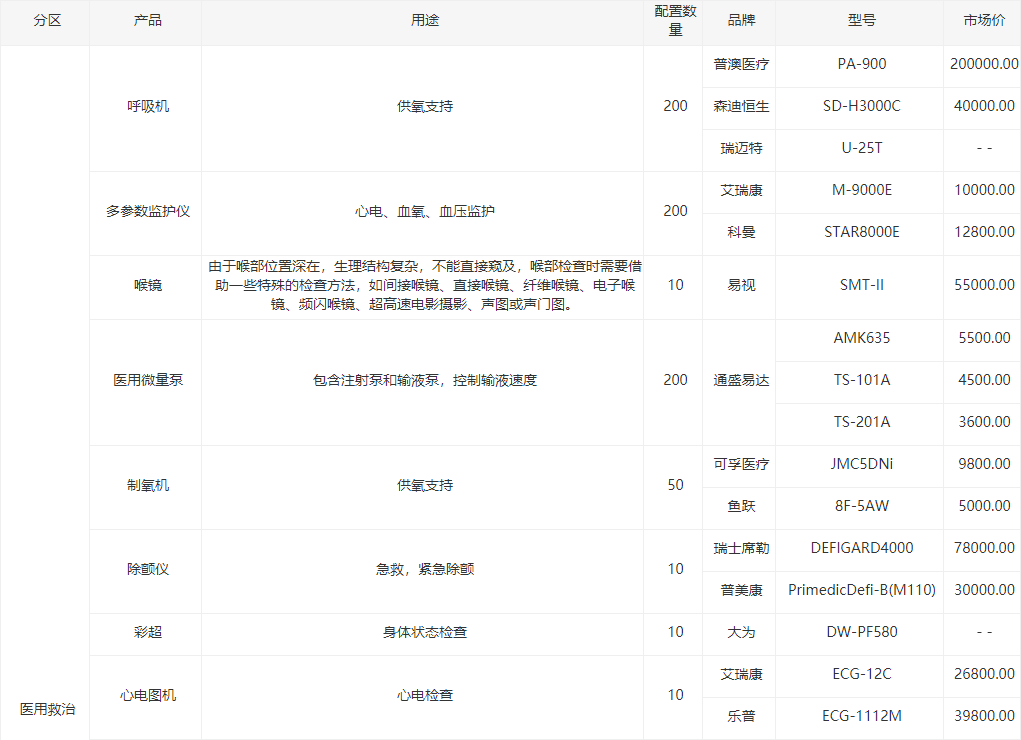Select brand cell 瑞迈特
Screen dimensions: 1021x740
click(741, 149)
